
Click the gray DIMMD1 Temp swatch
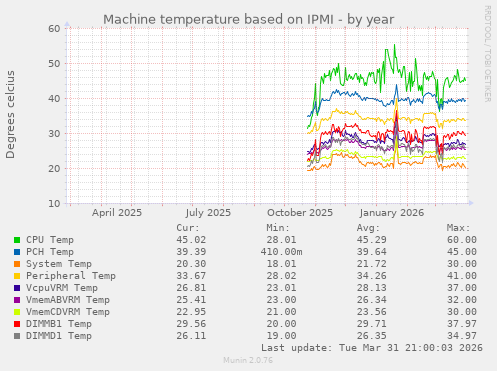[17, 336]
